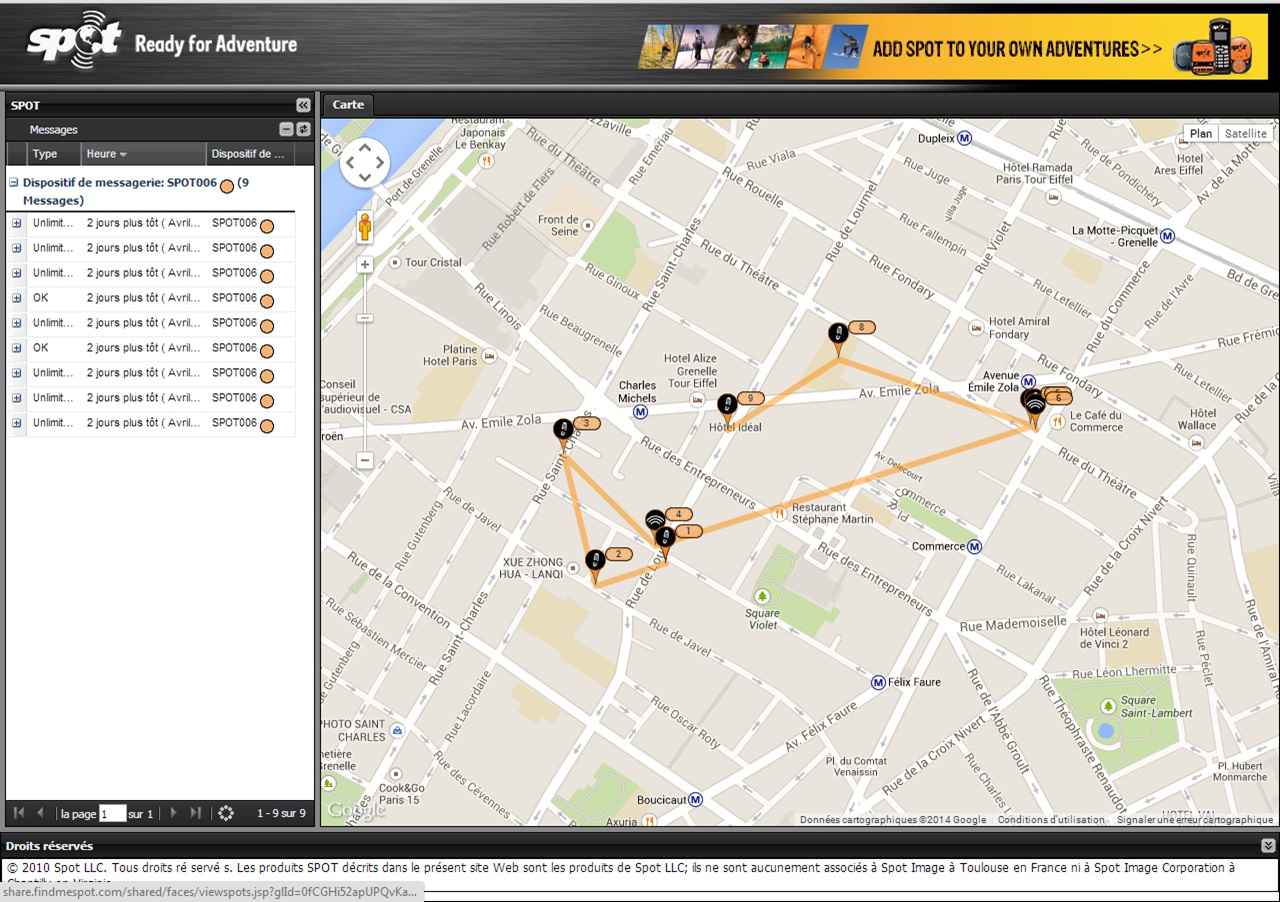Expand the first OK message row
1280x902 pixels.
pyautogui.click(x=16, y=298)
